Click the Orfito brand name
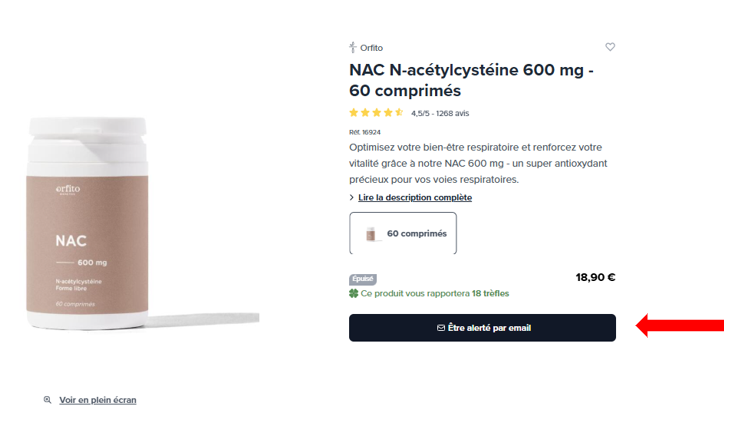Screen dimensions: 755x429 (x=371, y=48)
